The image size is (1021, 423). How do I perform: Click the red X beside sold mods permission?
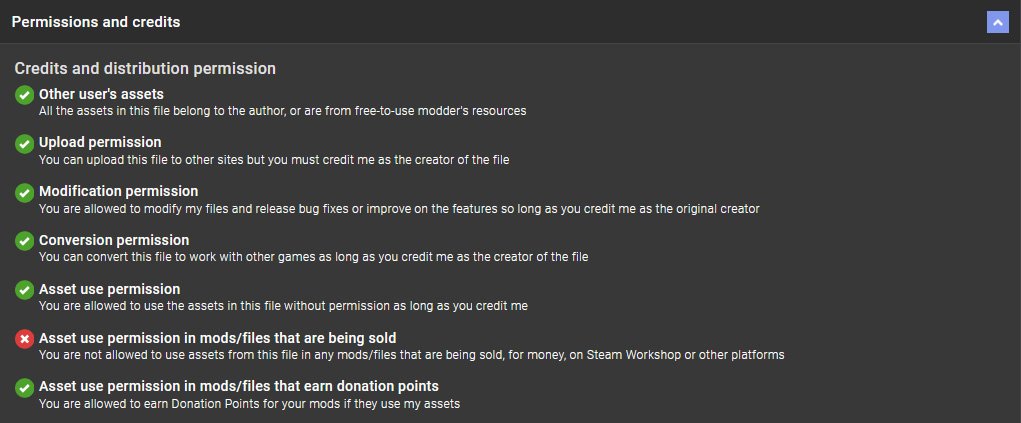coord(24,339)
